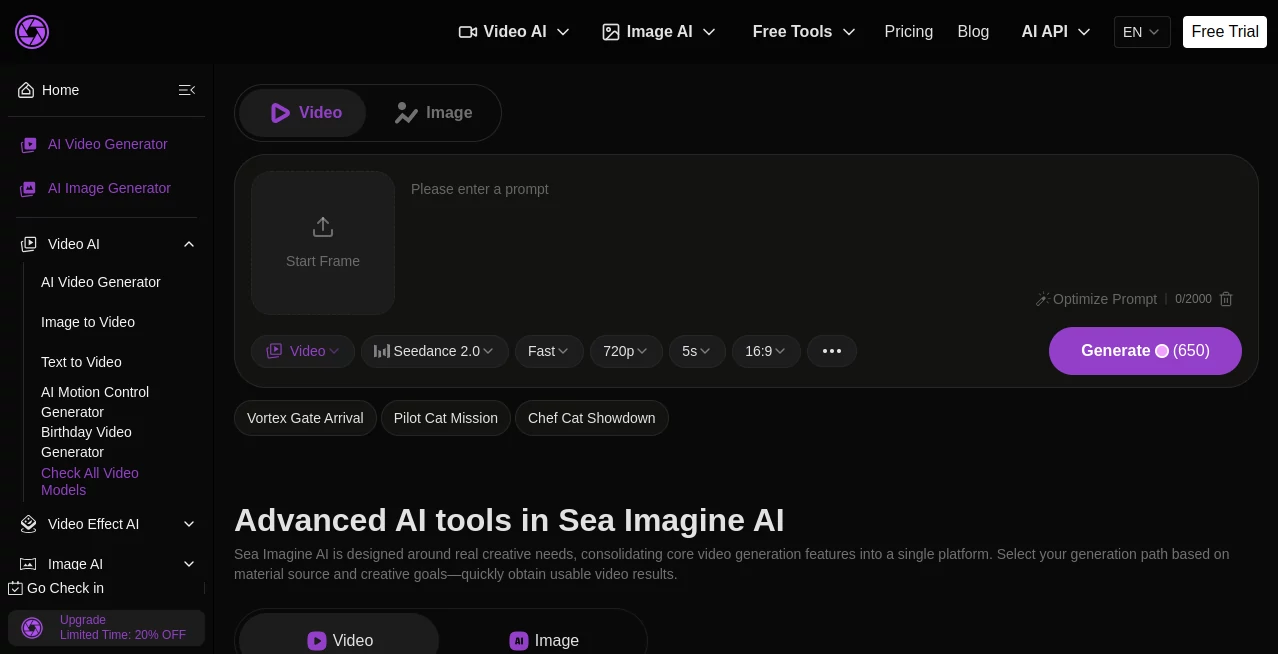Open the Free Tools navigation menu
The image size is (1278, 654).
(804, 32)
